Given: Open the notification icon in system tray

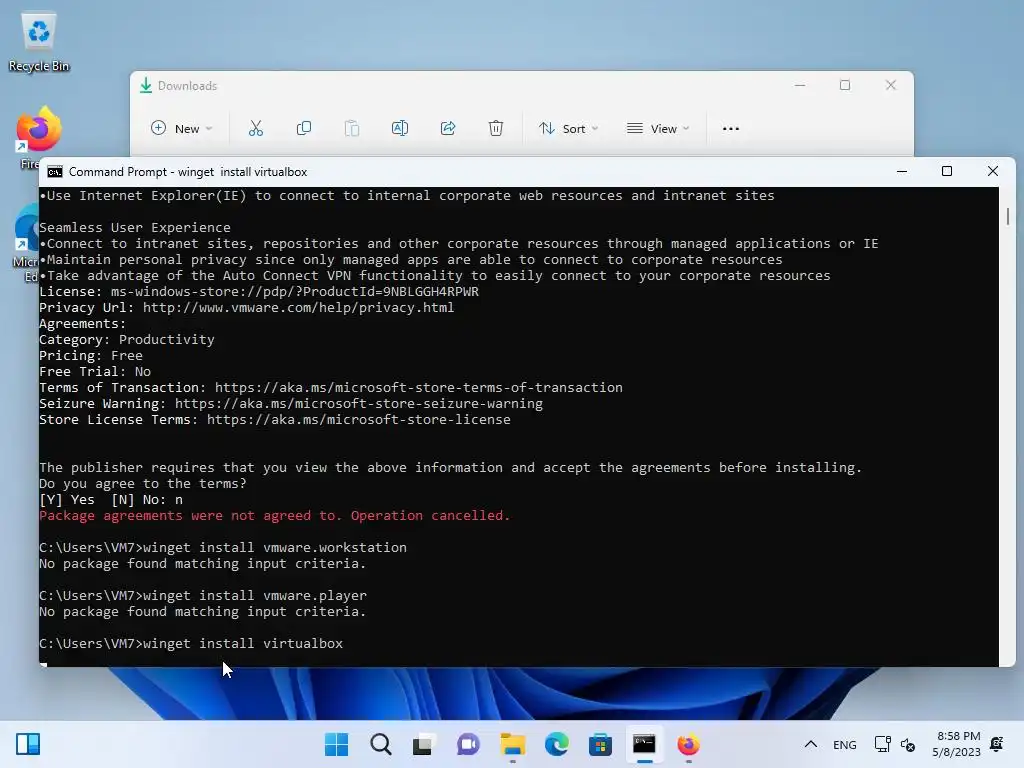Looking at the screenshot, I should click(x=997, y=744).
